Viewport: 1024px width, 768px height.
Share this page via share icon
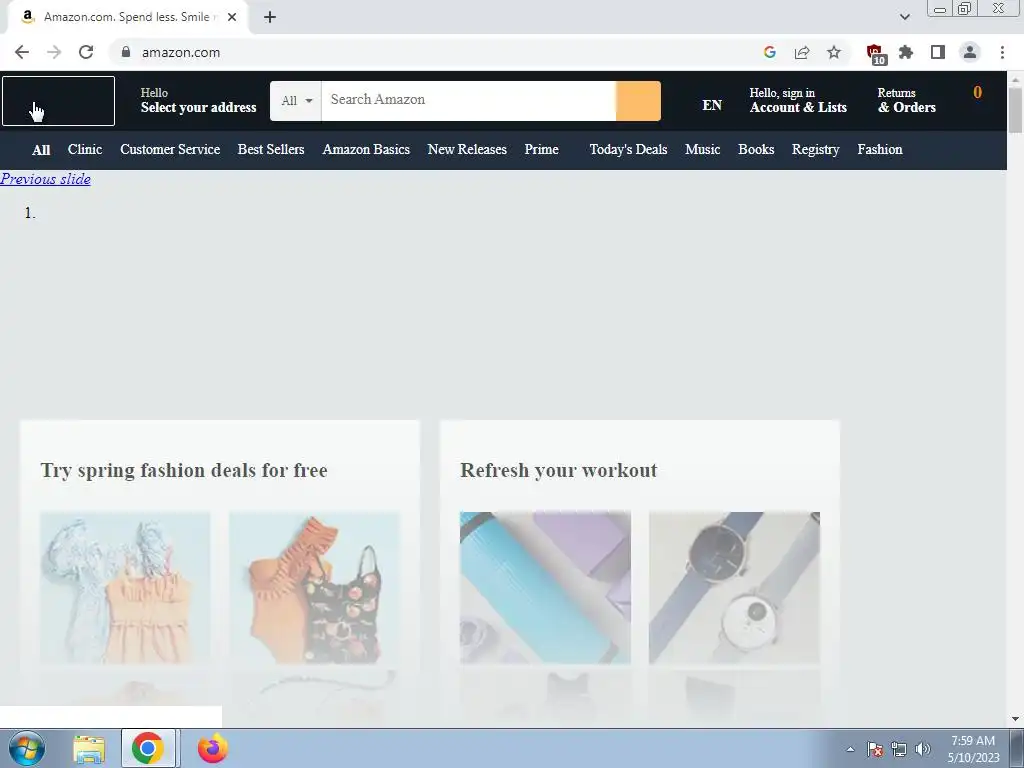(802, 52)
